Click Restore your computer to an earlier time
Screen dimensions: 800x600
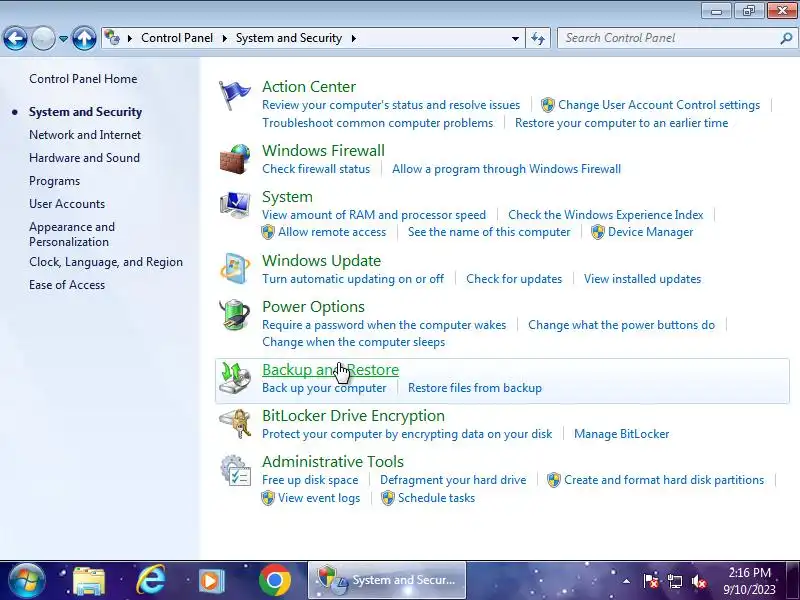(621, 123)
